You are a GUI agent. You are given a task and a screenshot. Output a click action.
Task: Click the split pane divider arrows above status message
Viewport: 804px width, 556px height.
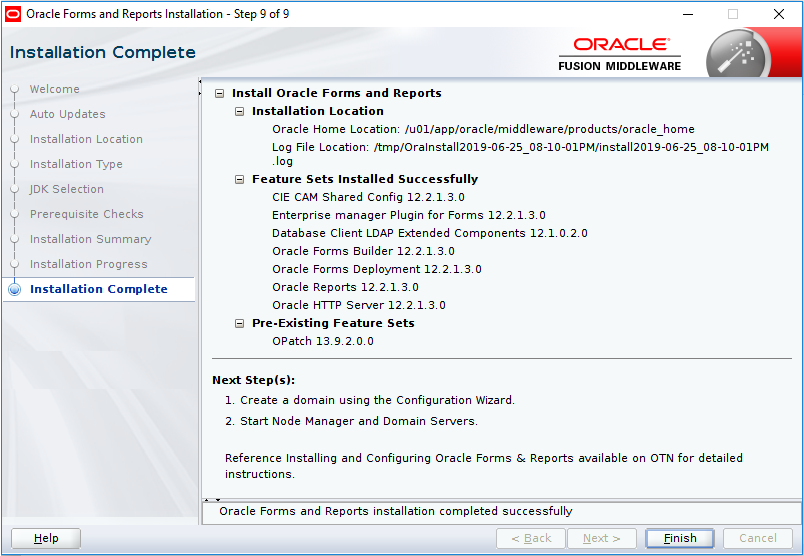click(209, 499)
